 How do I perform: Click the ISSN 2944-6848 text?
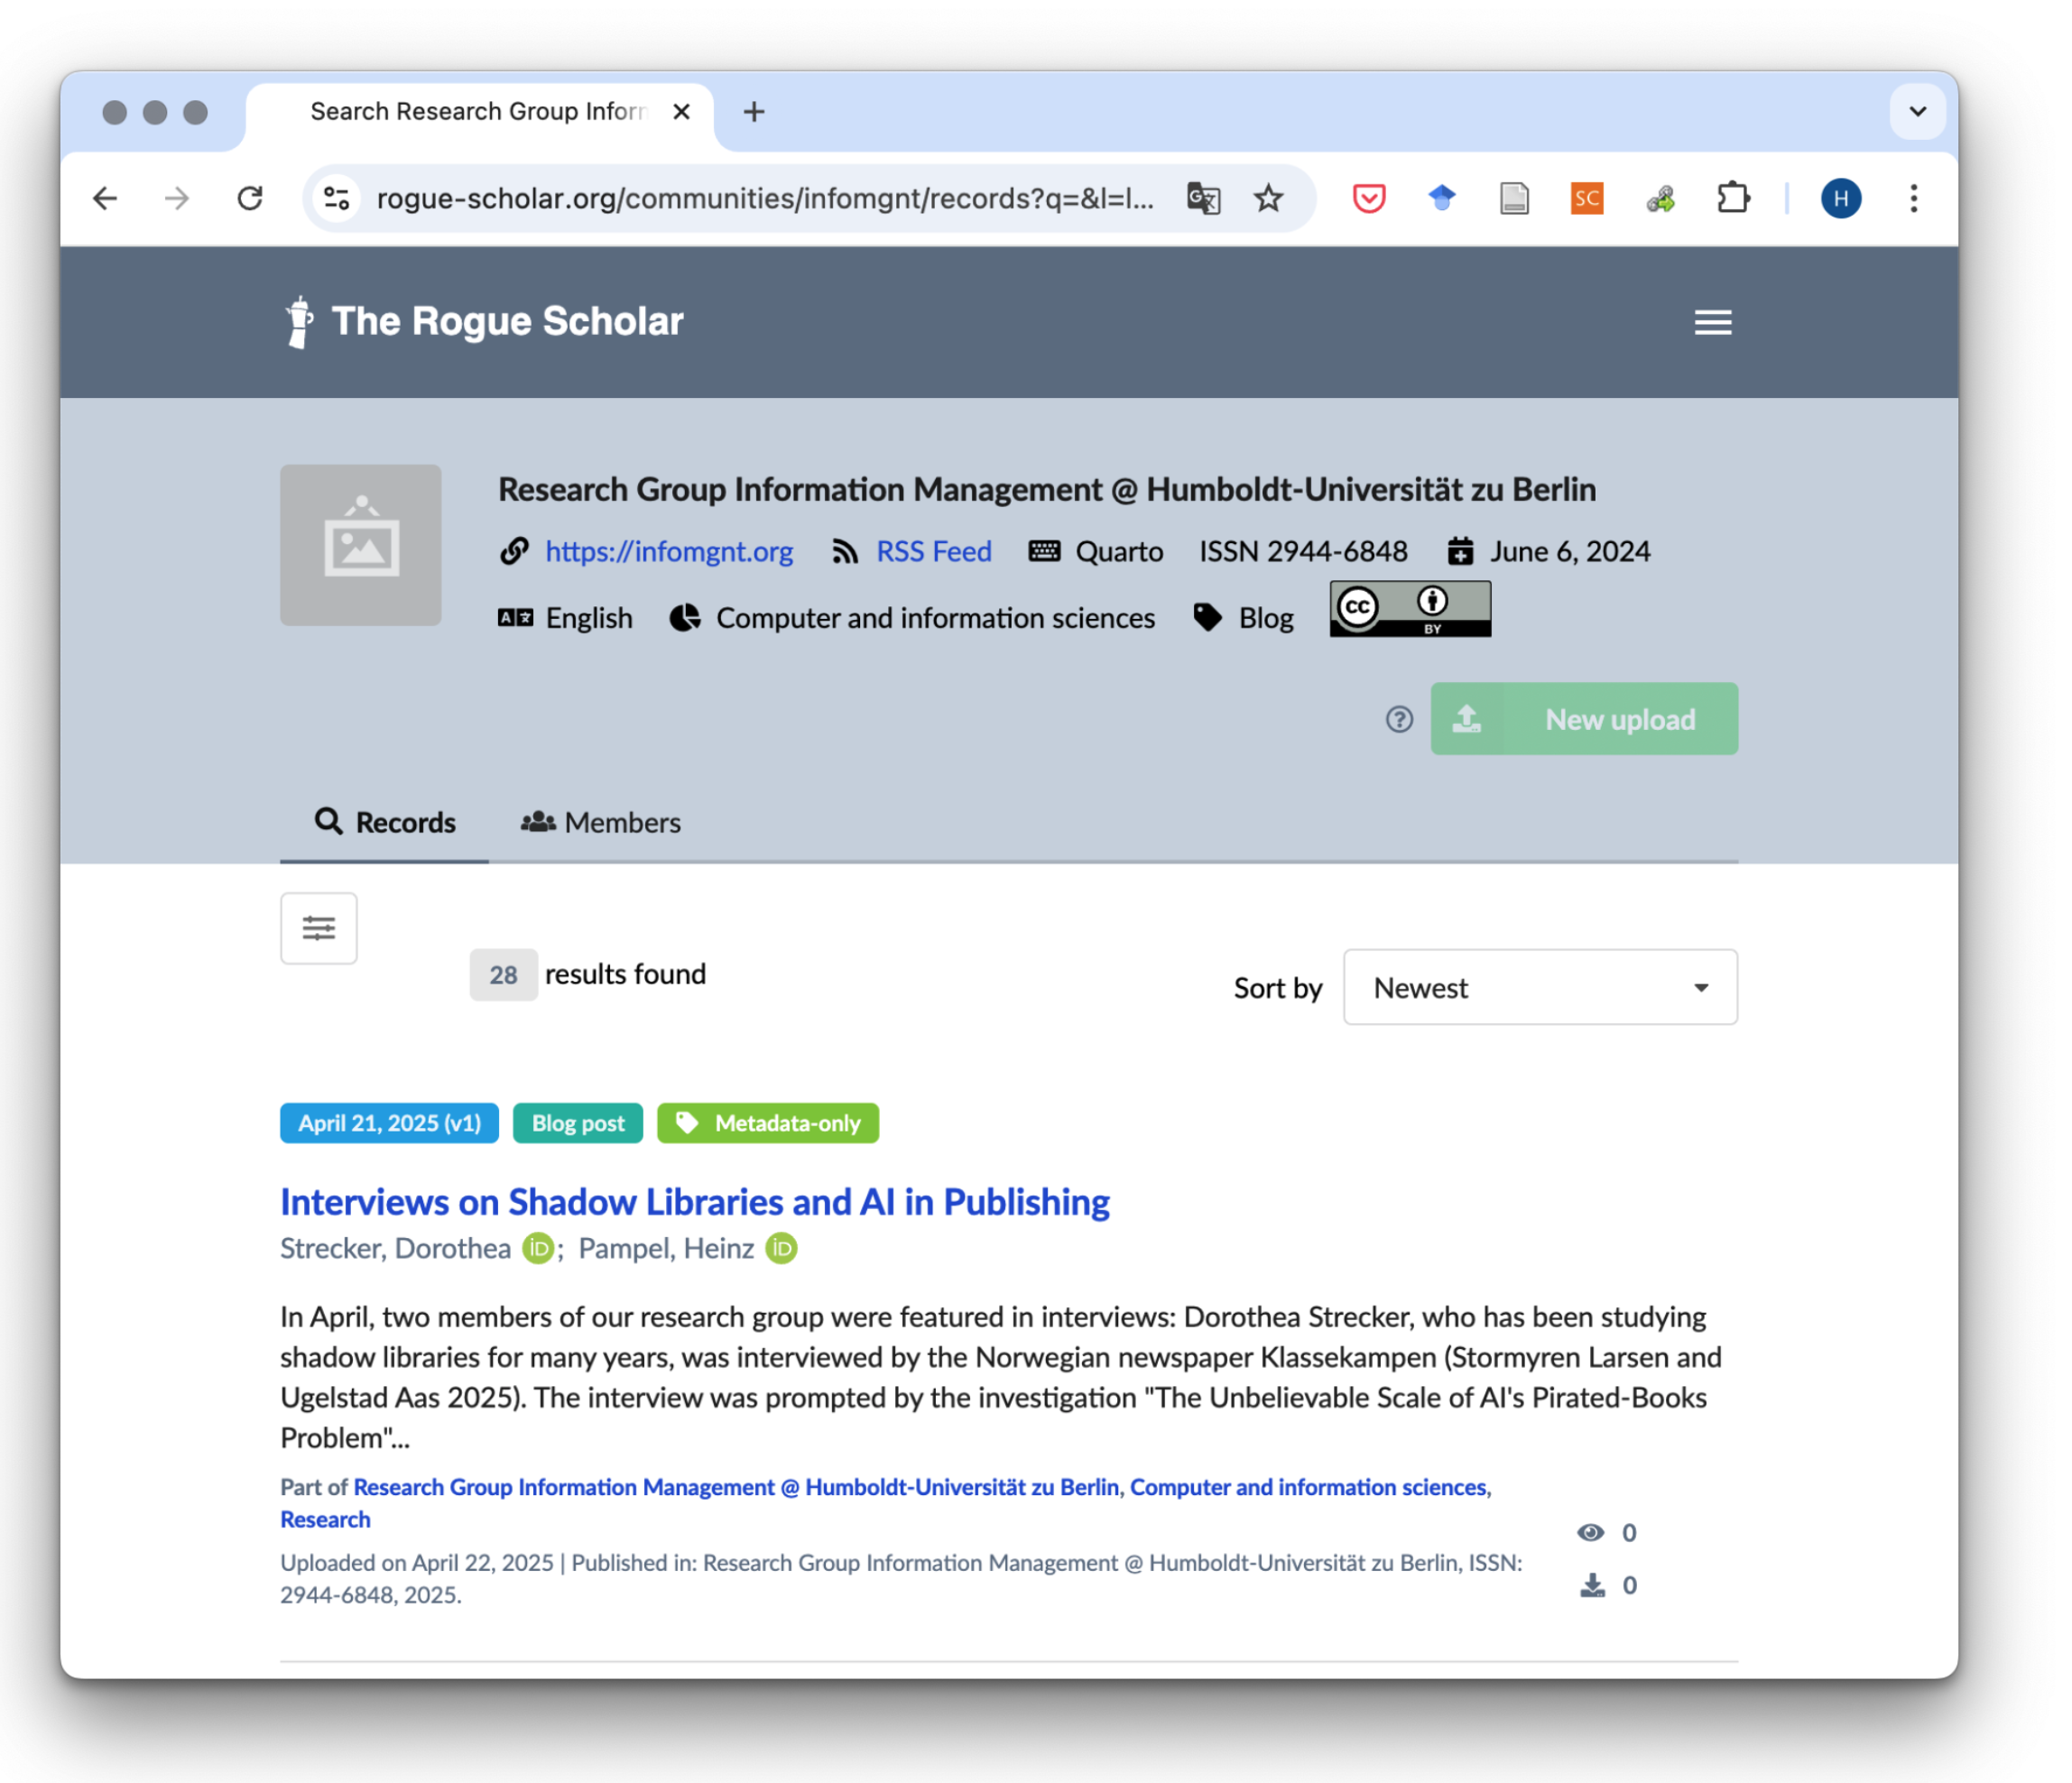[x=1303, y=551]
